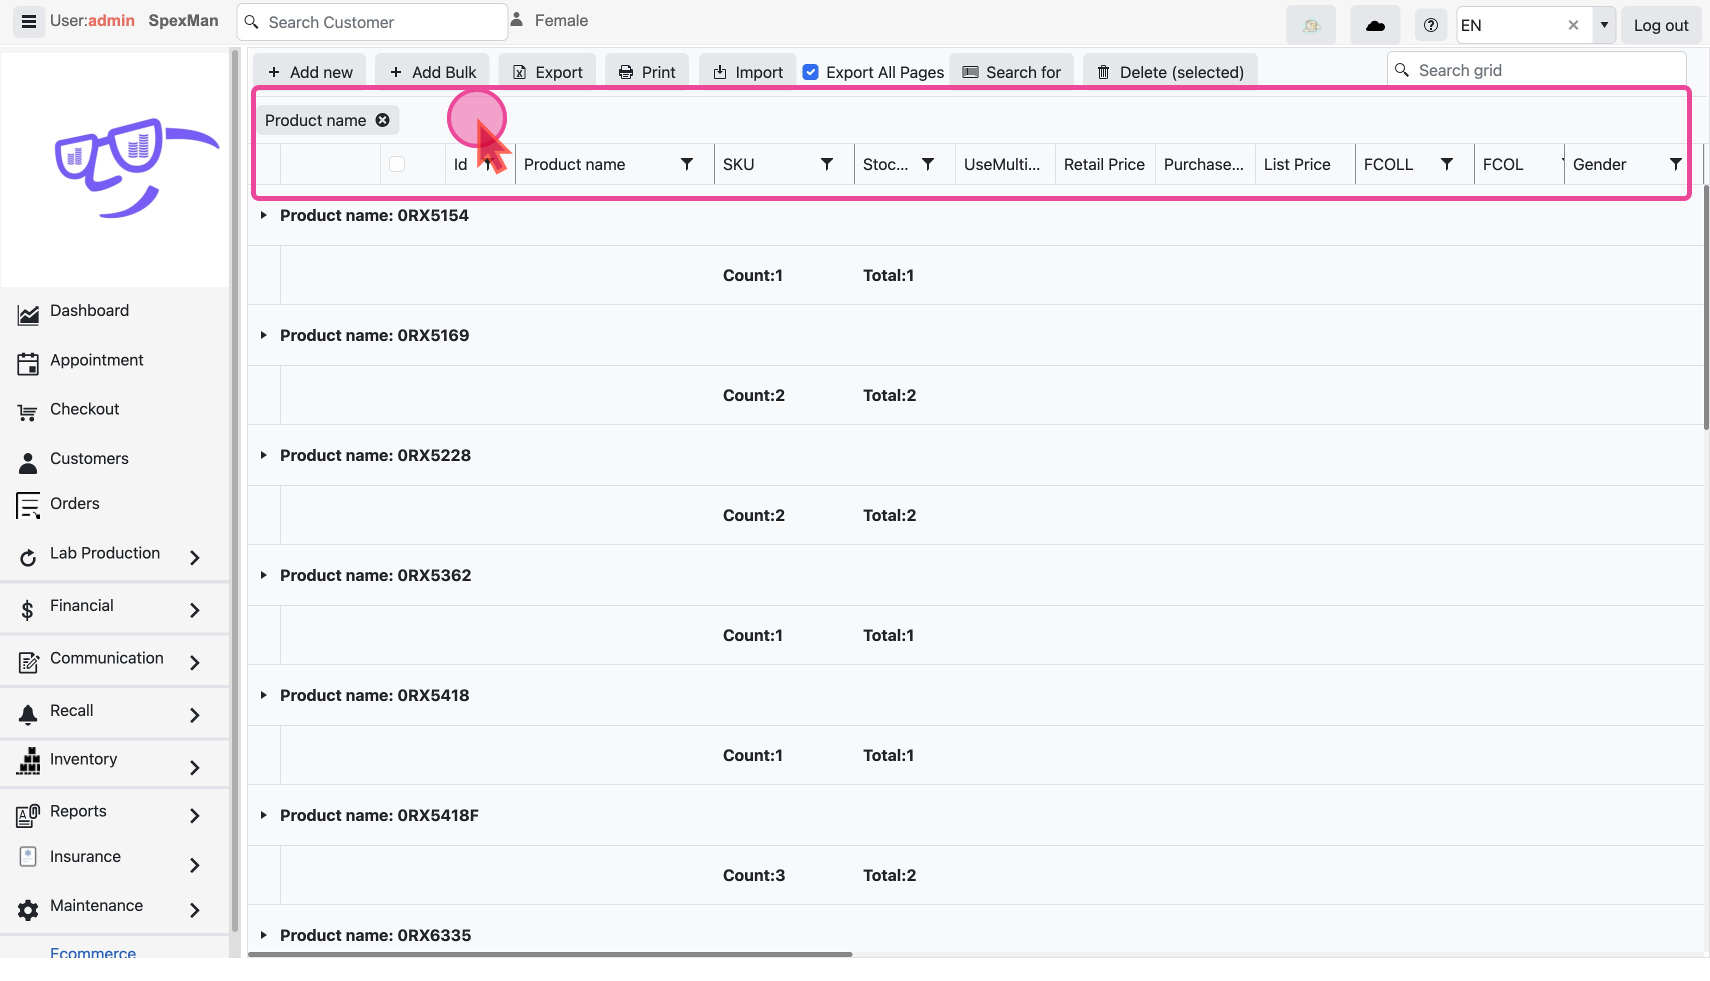1710x981 pixels.
Task: Open the Gender column filter icon
Action: coord(1676,164)
